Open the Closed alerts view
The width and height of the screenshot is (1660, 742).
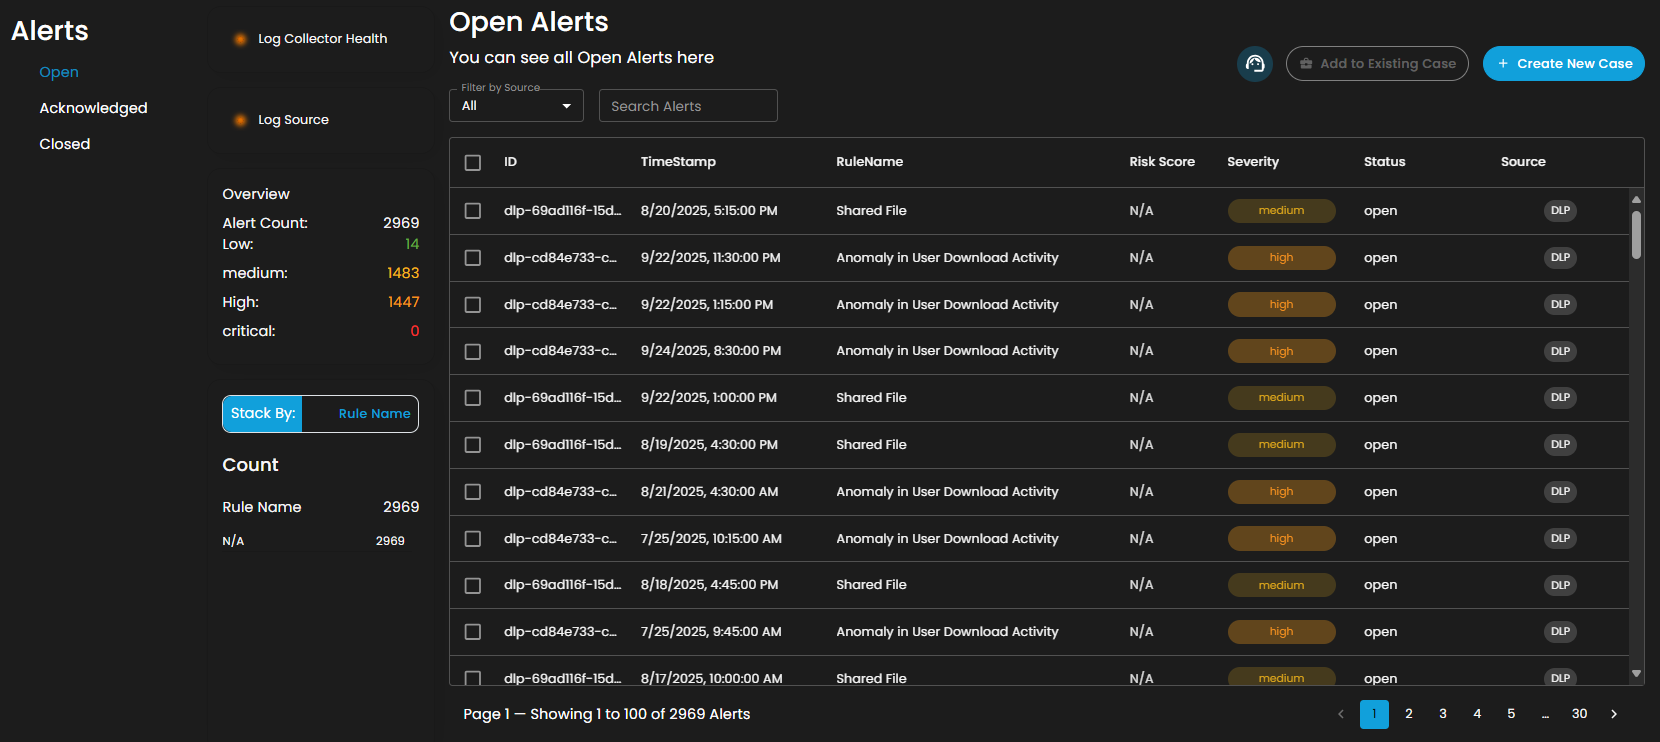65,144
